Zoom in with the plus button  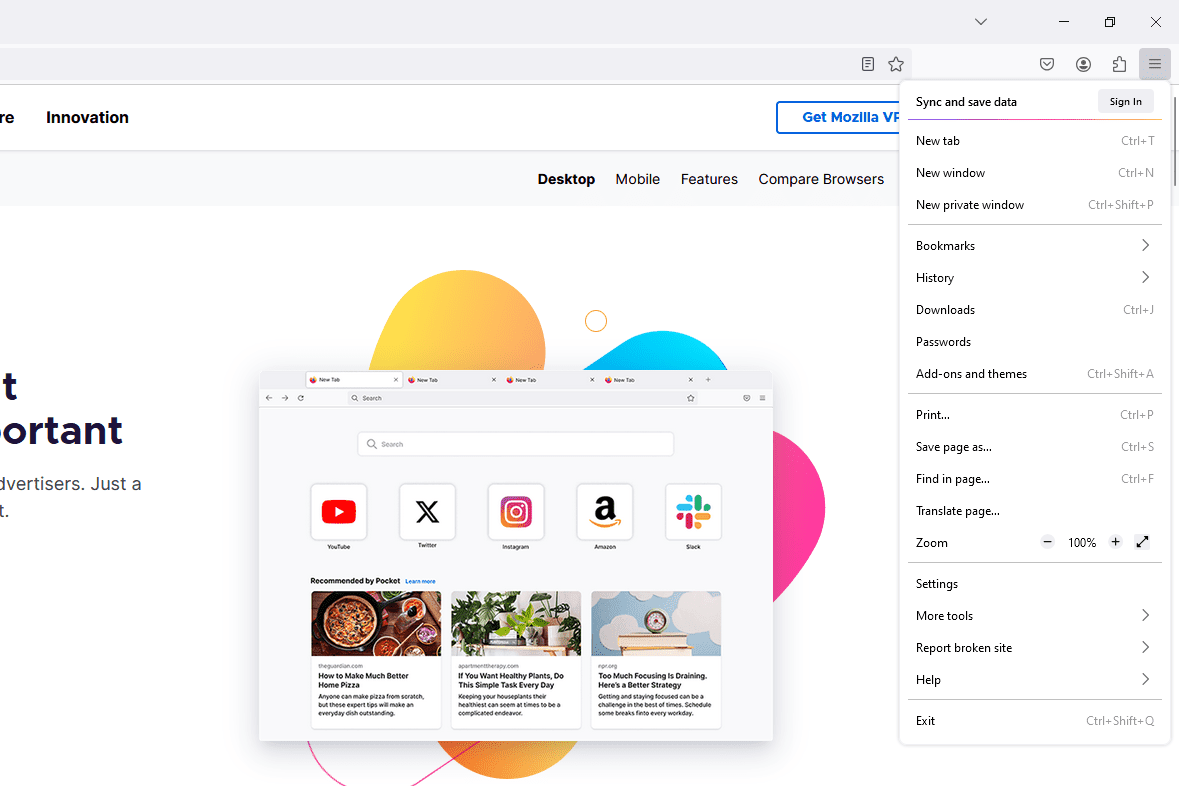tap(1116, 542)
